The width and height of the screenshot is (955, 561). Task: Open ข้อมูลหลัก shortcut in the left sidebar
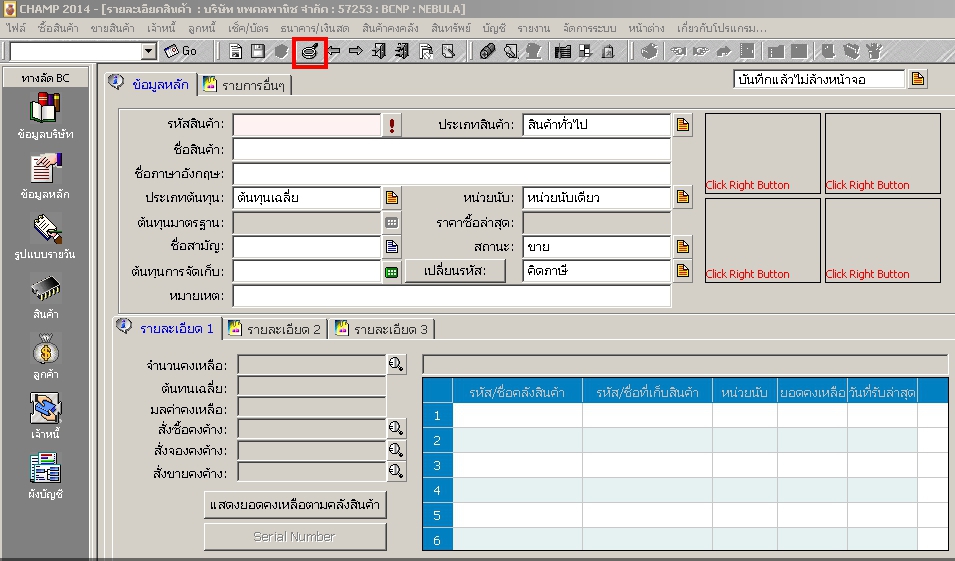pyautogui.click(x=45, y=176)
